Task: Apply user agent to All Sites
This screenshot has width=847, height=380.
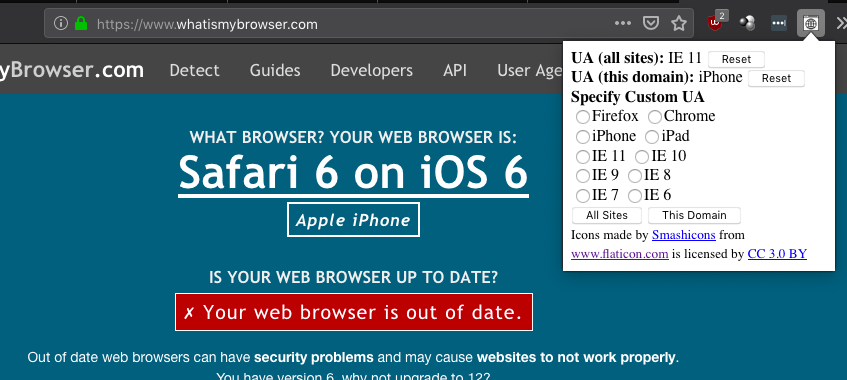Action: pyautogui.click(x=607, y=215)
